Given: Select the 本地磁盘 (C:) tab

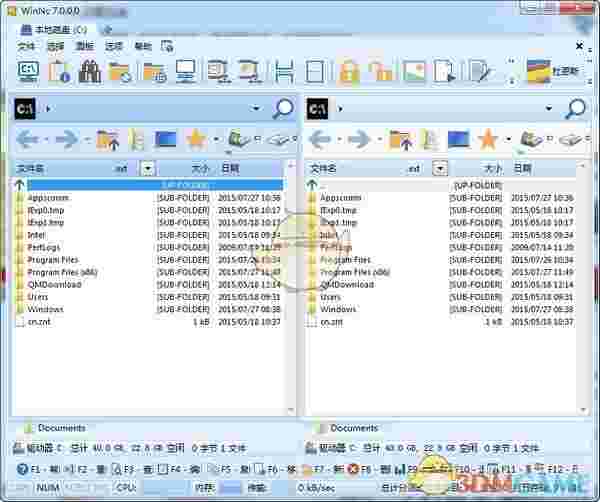Looking at the screenshot, I should pos(54,29).
